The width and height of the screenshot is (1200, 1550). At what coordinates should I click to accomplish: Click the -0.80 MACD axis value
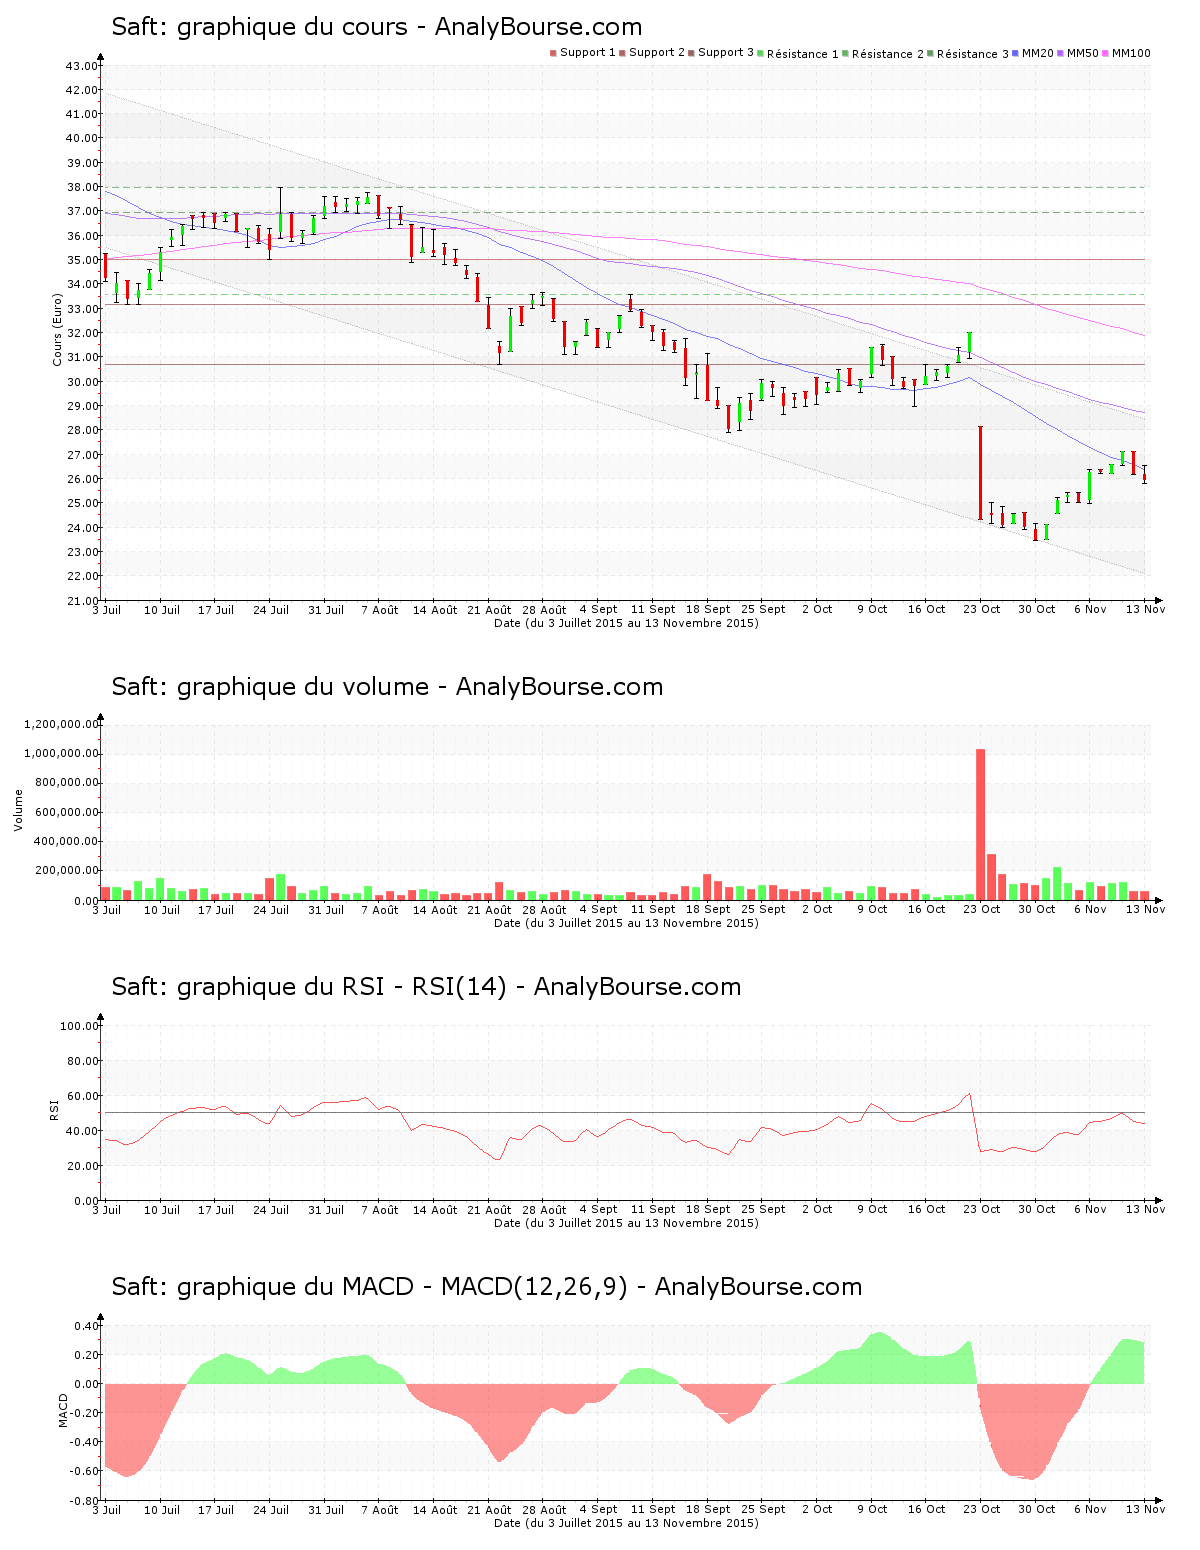83,1500
